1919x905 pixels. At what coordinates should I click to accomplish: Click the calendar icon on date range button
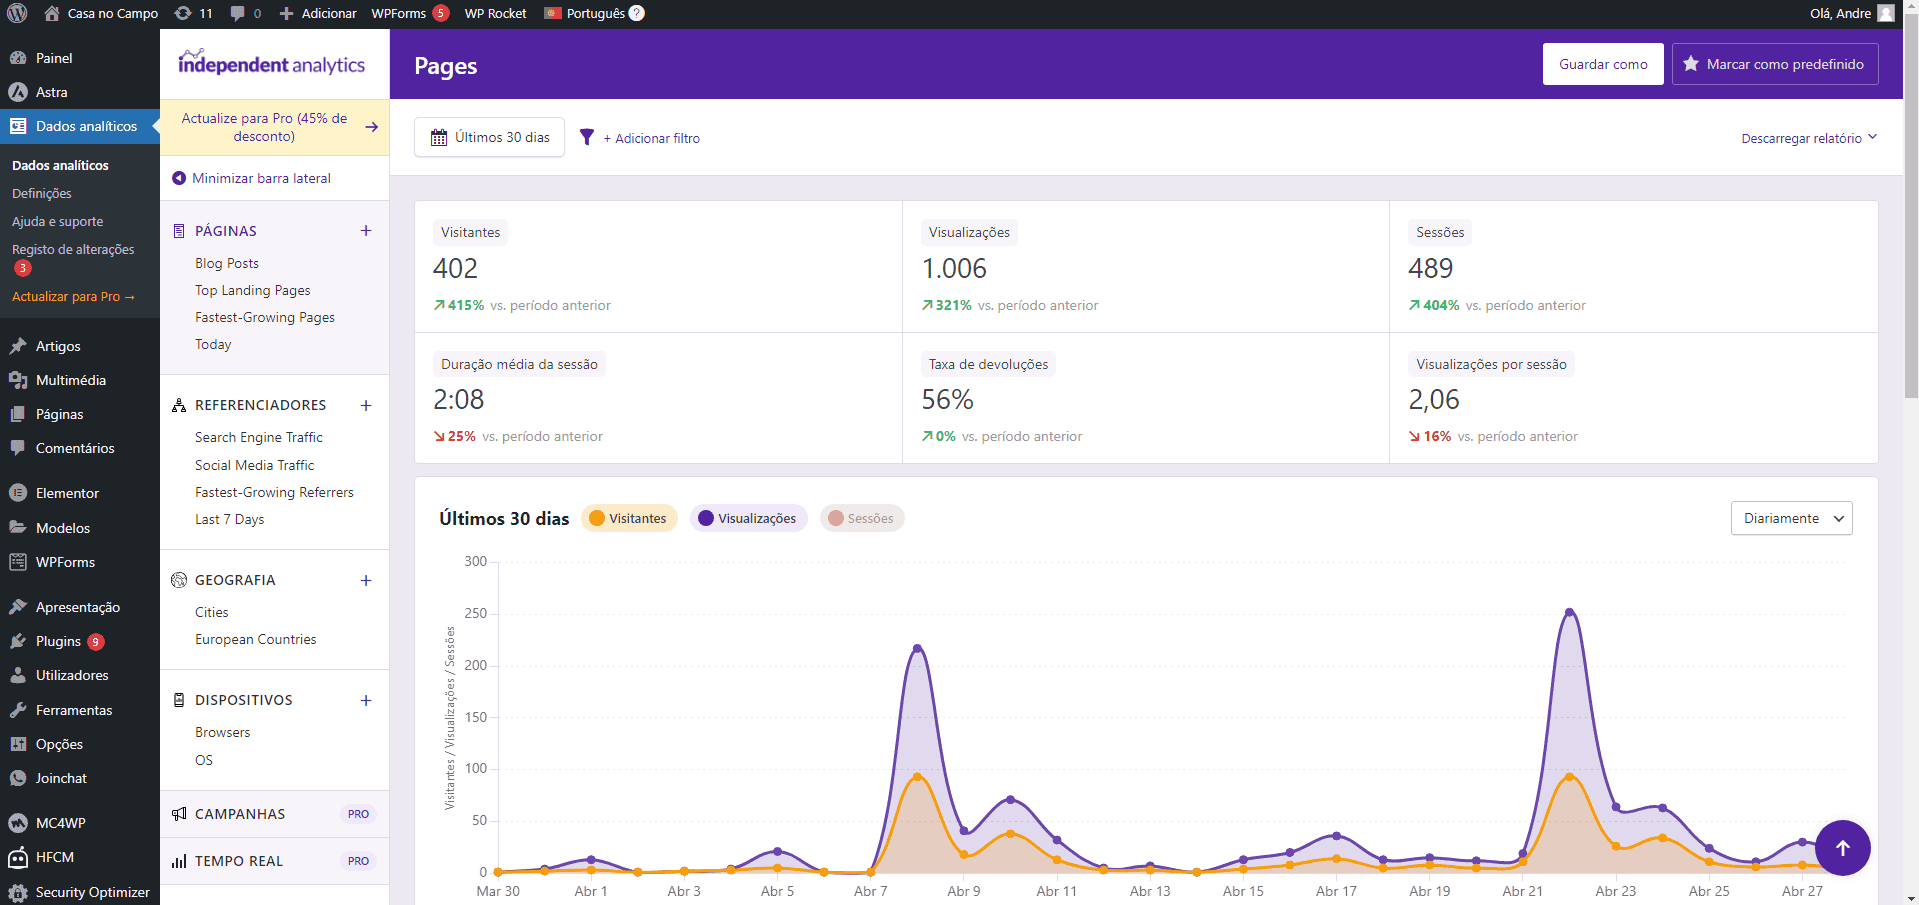tap(439, 137)
